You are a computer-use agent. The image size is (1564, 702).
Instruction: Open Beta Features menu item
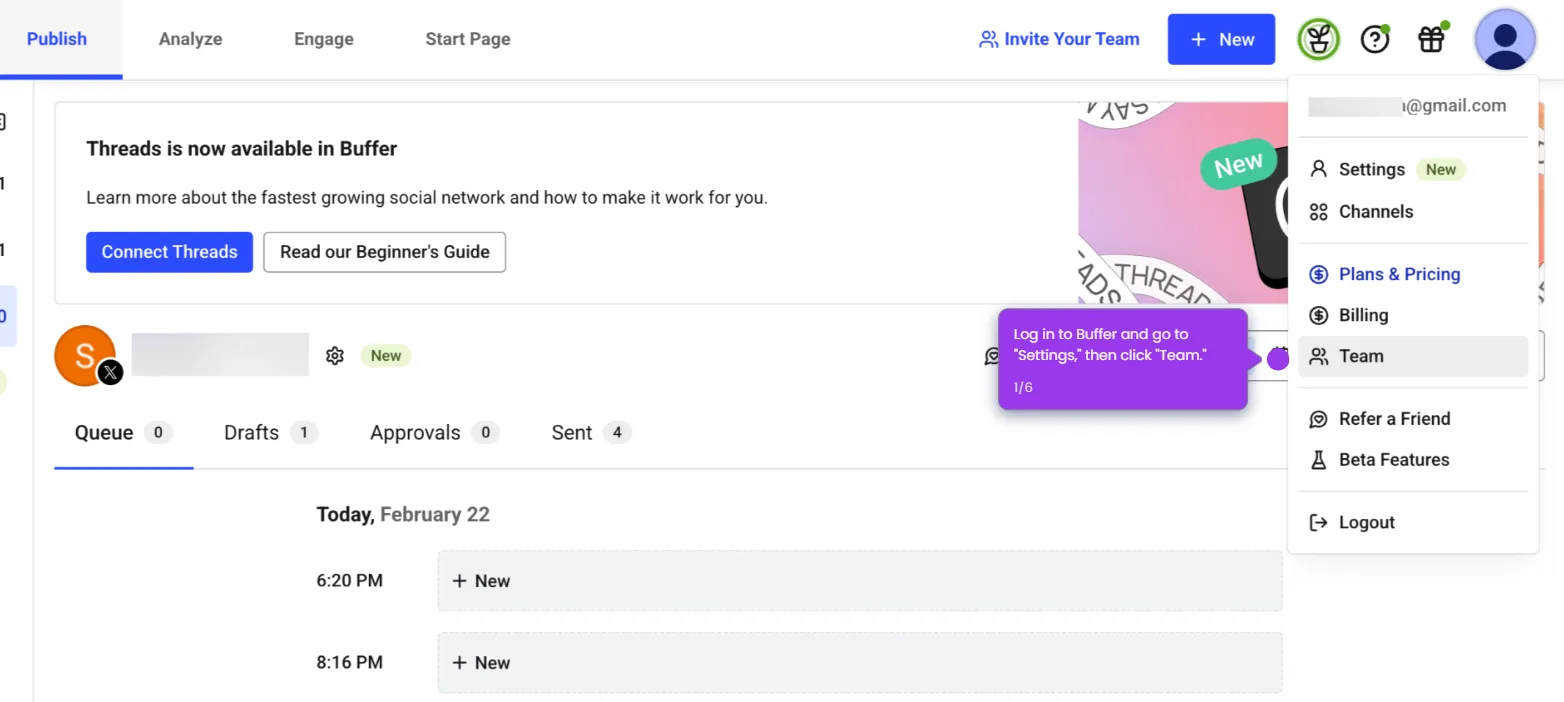click(x=1413, y=460)
